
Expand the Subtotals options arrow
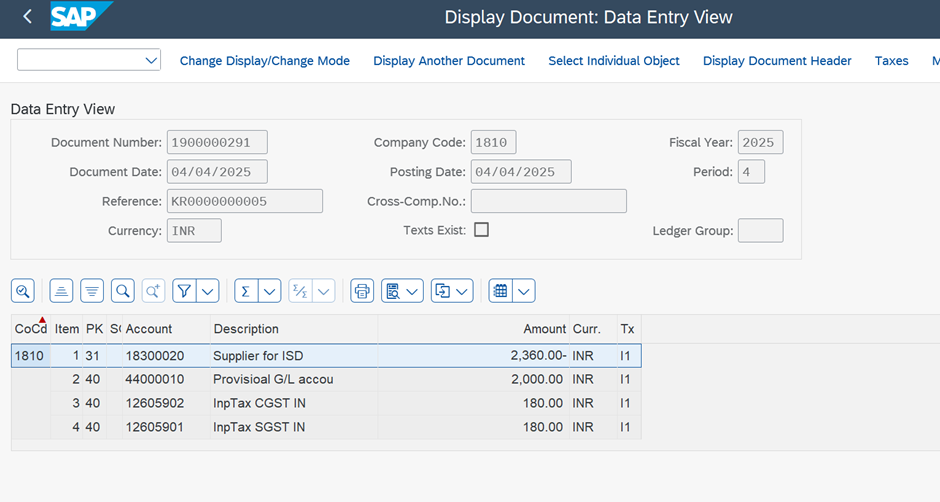[324, 291]
